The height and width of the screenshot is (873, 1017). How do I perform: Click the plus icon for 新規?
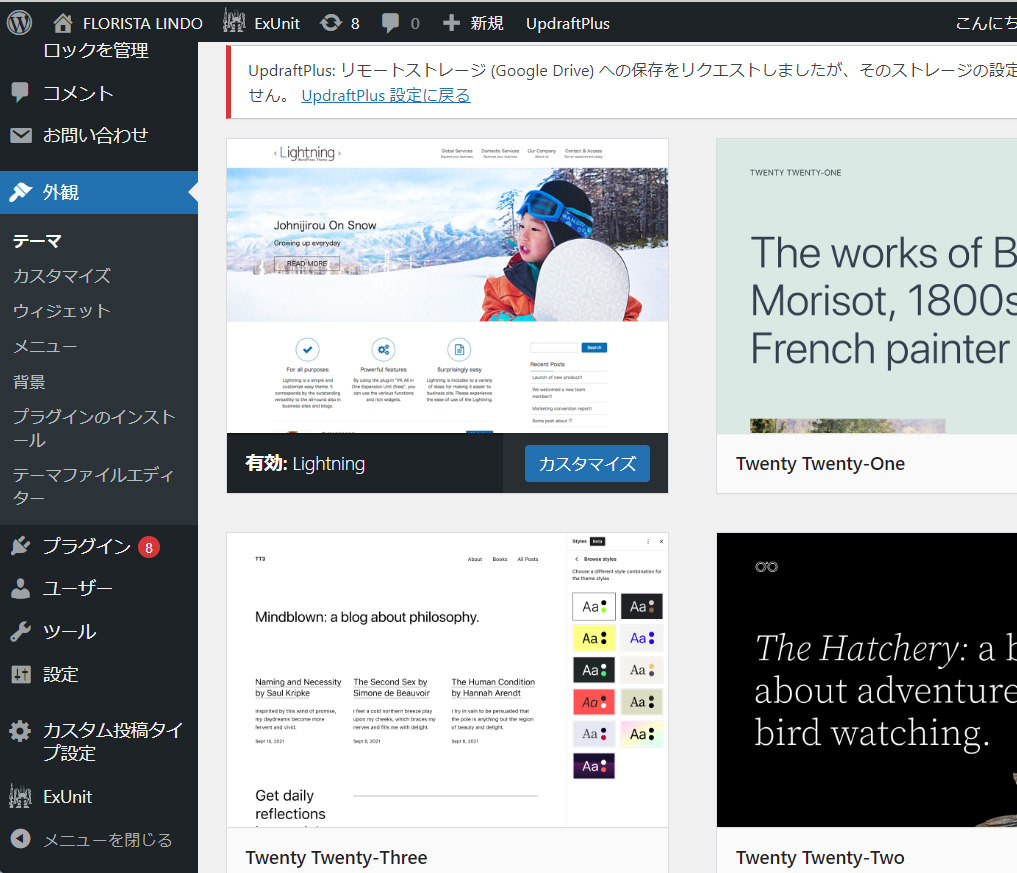pyautogui.click(x=451, y=23)
